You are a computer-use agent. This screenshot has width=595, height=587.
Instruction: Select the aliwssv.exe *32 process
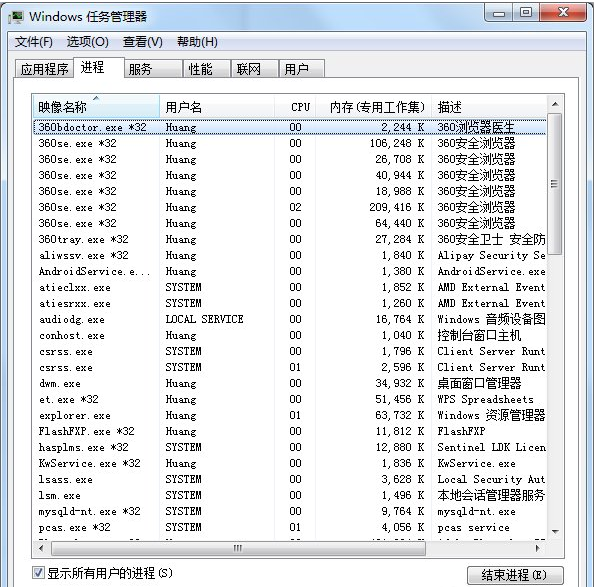tap(290, 255)
